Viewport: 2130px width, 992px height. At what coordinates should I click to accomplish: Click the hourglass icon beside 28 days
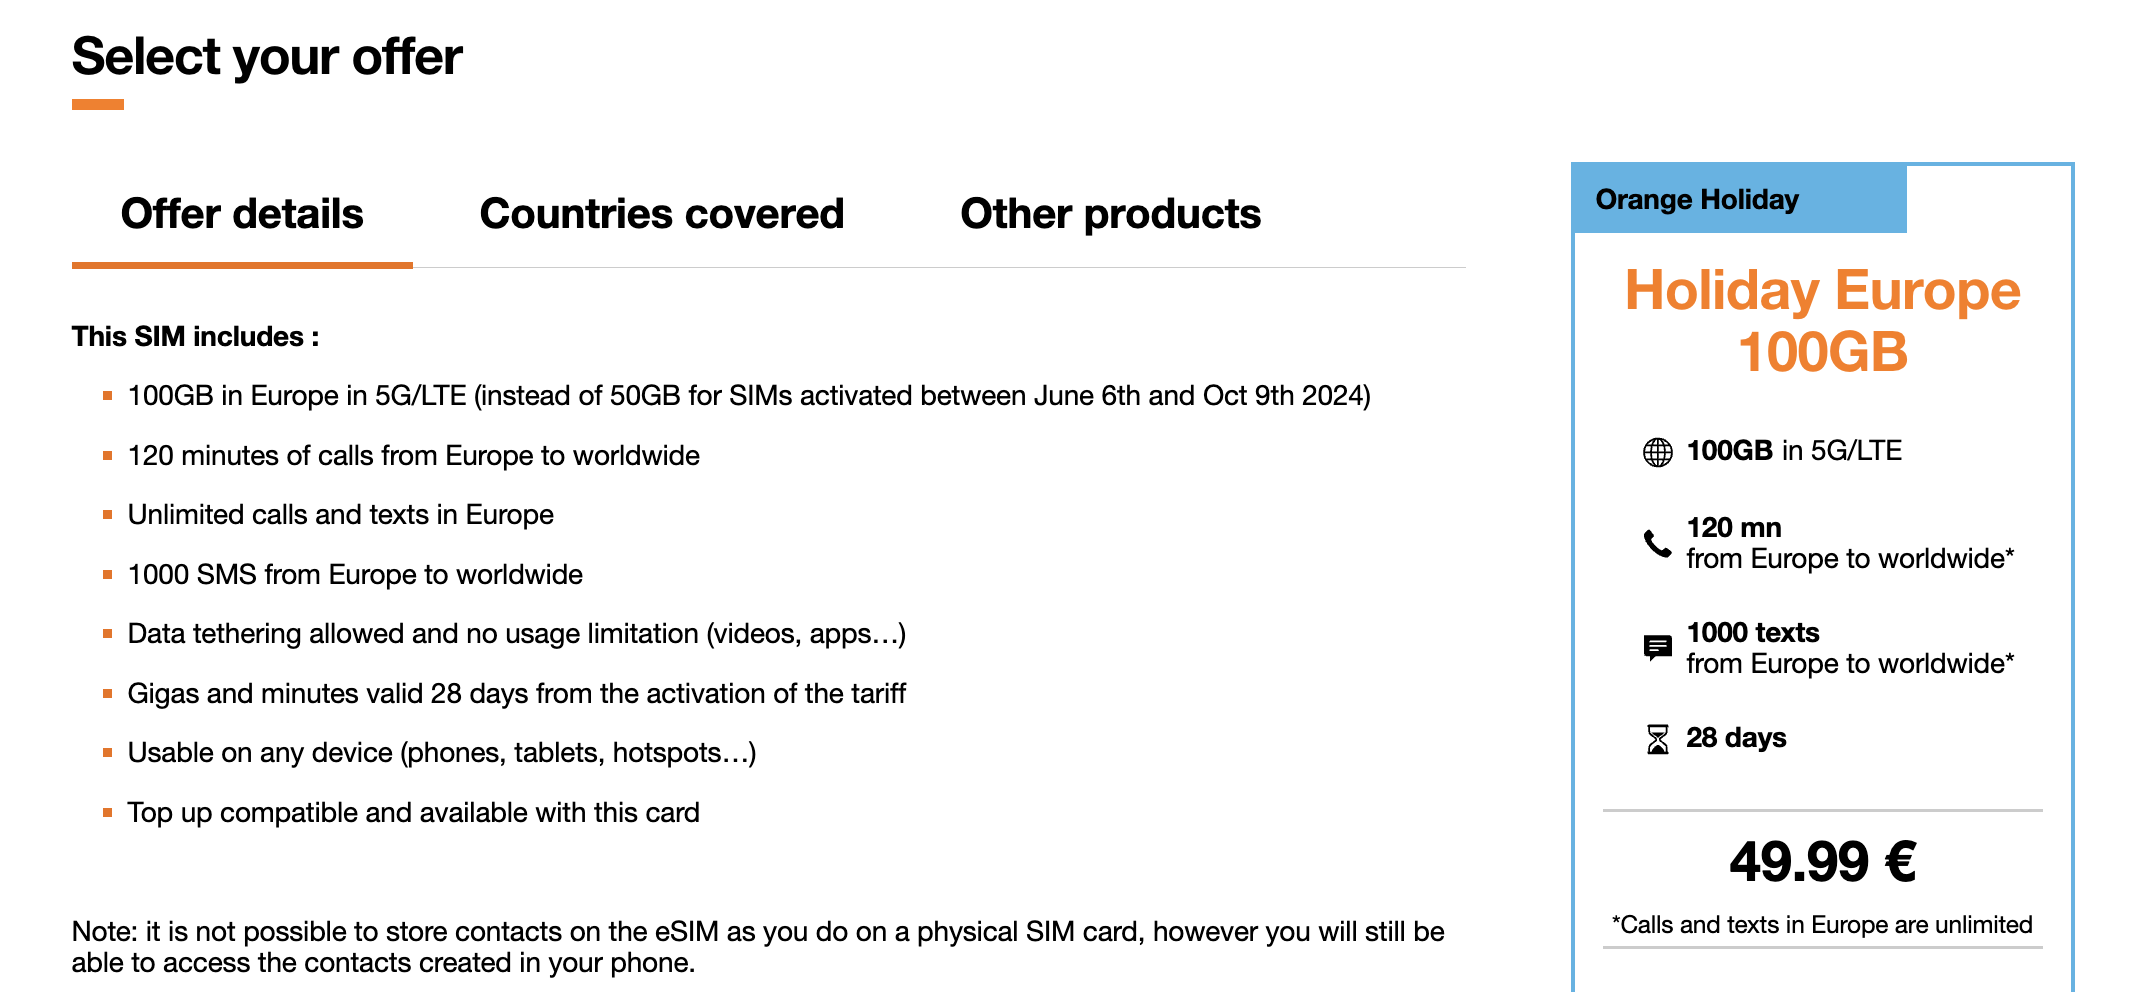1657,739
